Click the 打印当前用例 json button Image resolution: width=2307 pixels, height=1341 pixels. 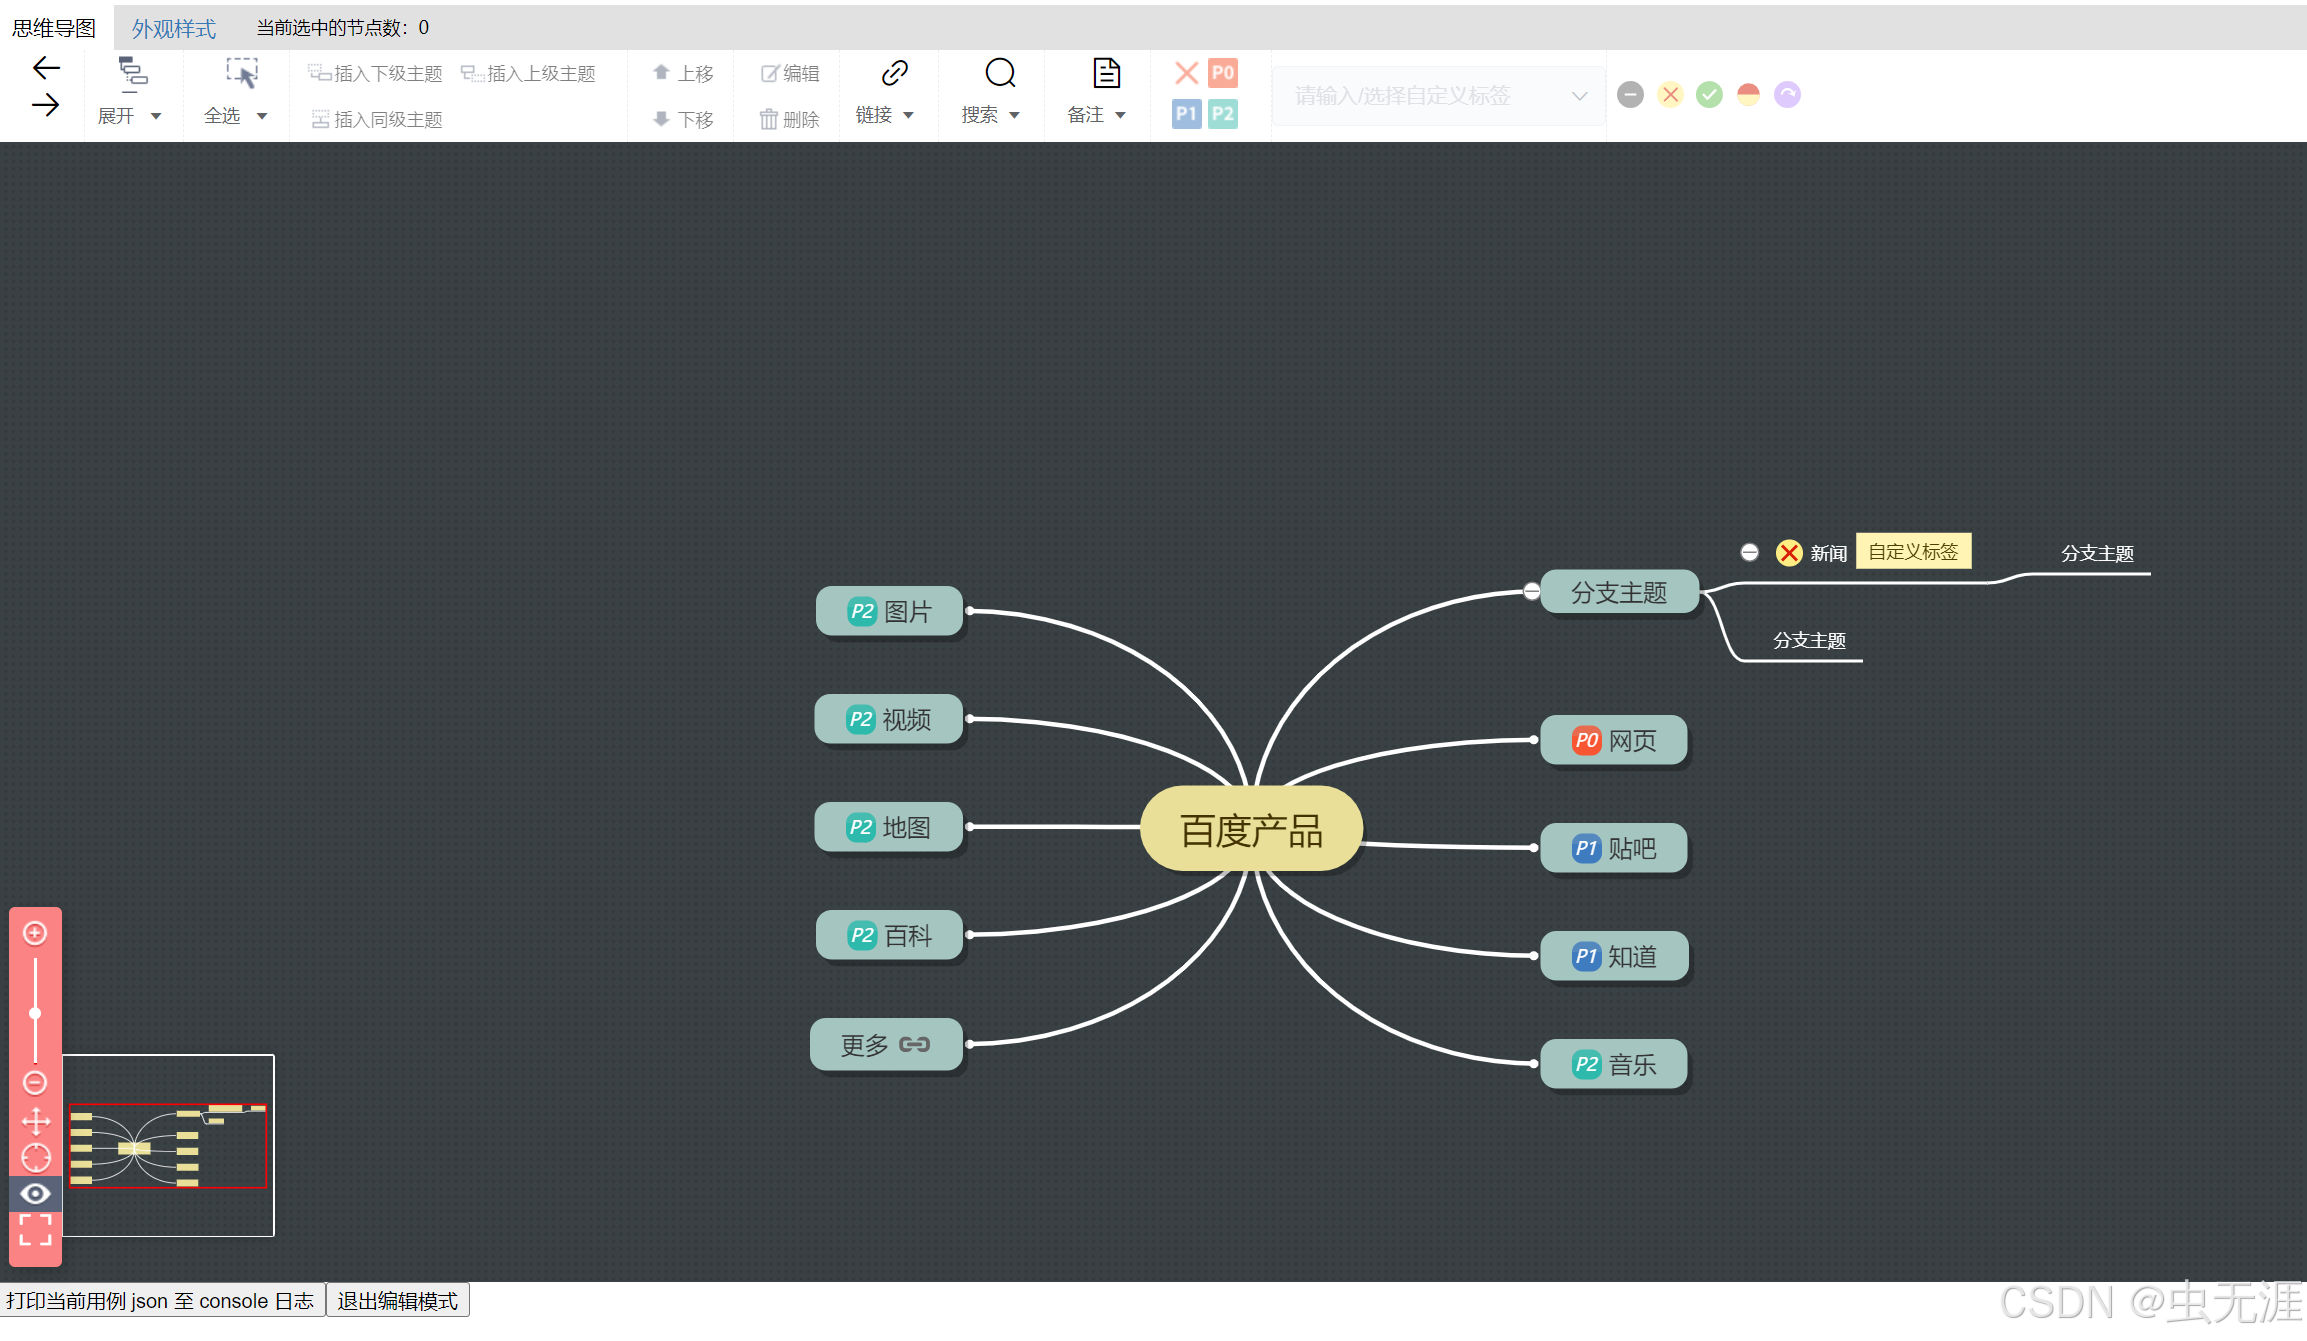[161, 1301]
